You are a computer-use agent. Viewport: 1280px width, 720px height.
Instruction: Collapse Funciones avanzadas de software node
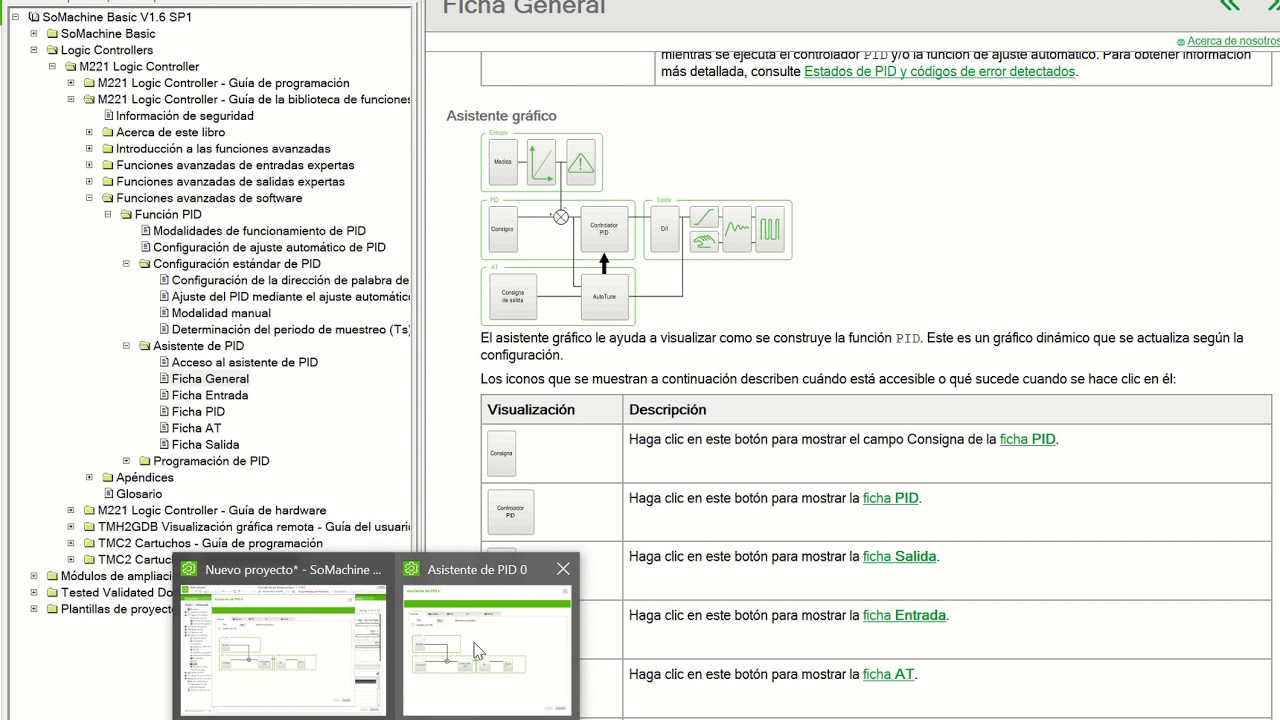point(89,198)
